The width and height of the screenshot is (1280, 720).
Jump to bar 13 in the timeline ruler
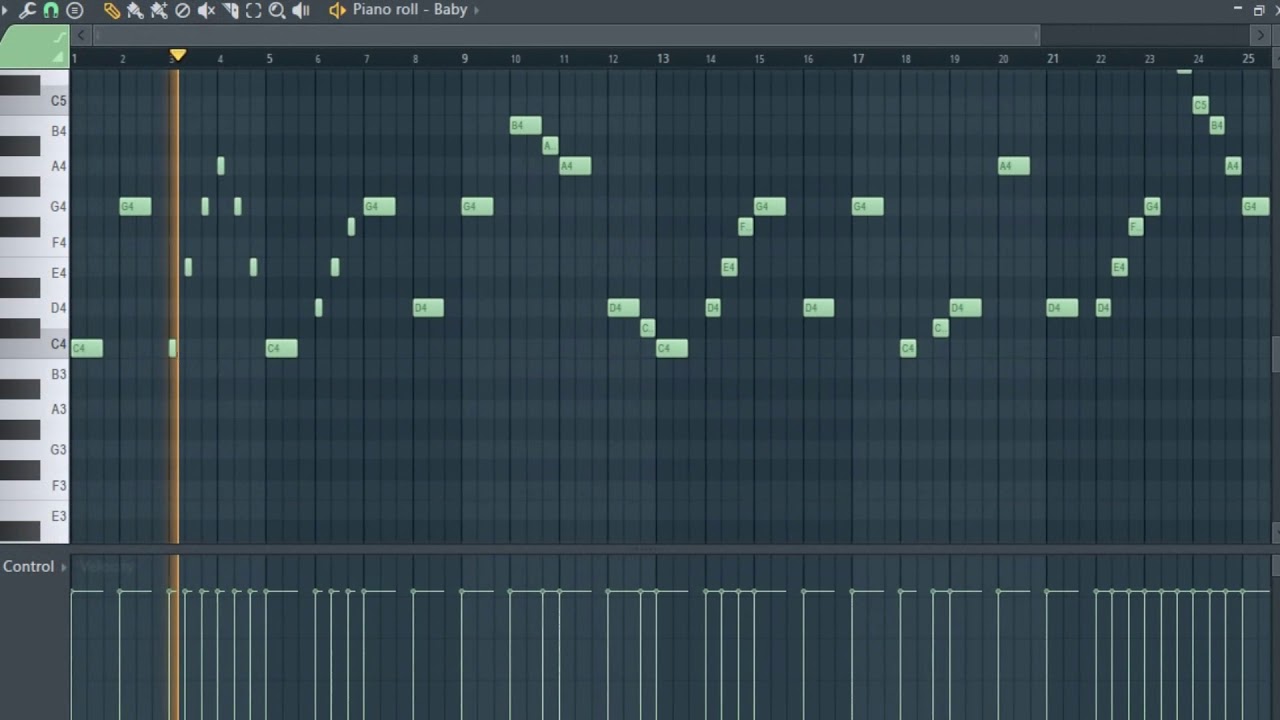(x=663, y=59)
